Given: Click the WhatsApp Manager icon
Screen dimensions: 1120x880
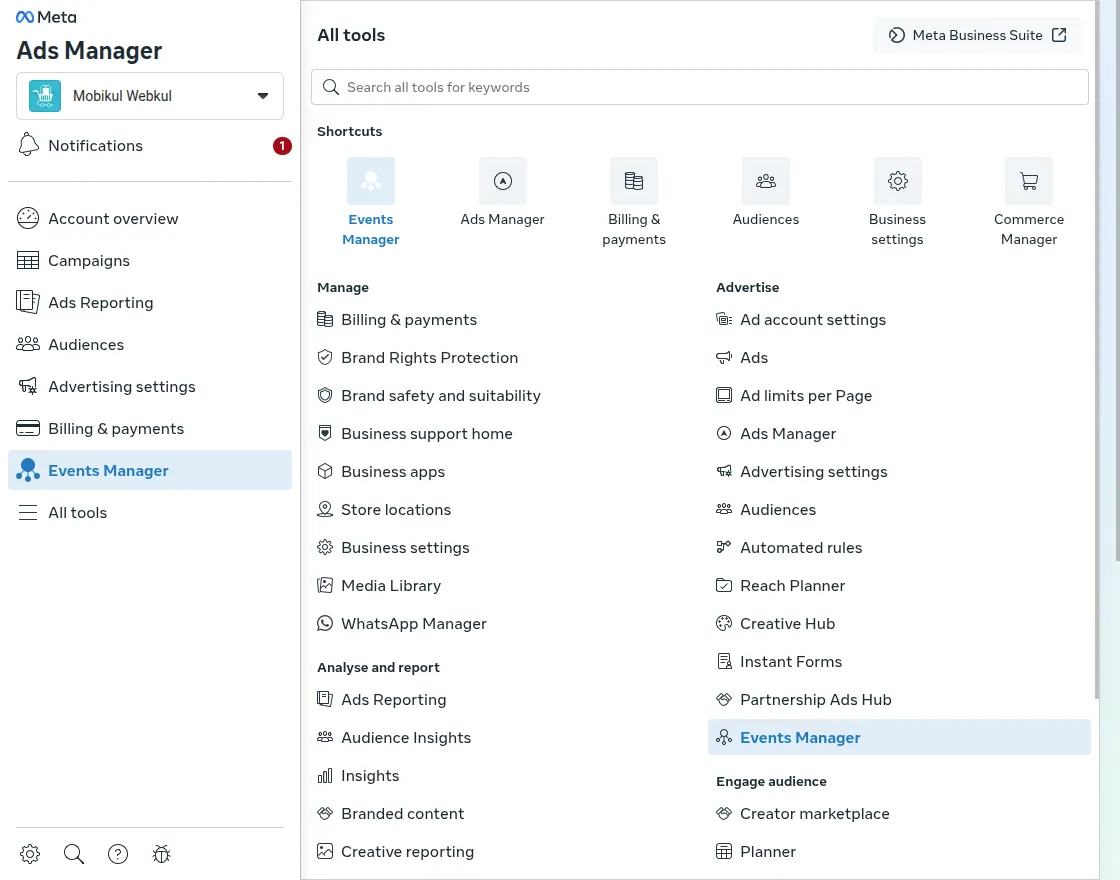Looking at the screenshot, I should (x=325, y=624).
